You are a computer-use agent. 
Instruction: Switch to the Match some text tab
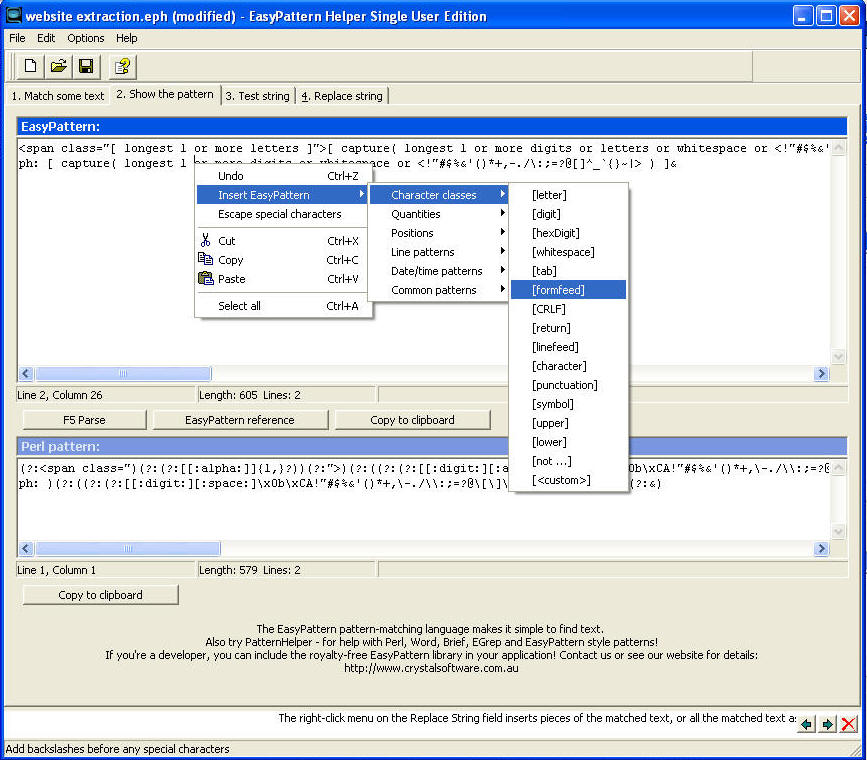click(58, 96)
